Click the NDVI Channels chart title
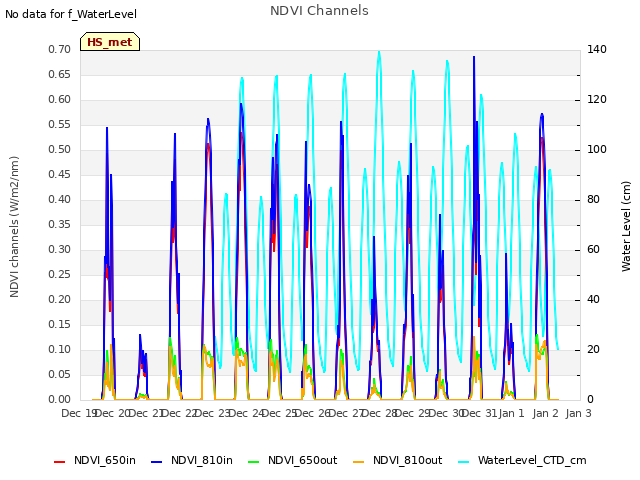 click(319, 10)
